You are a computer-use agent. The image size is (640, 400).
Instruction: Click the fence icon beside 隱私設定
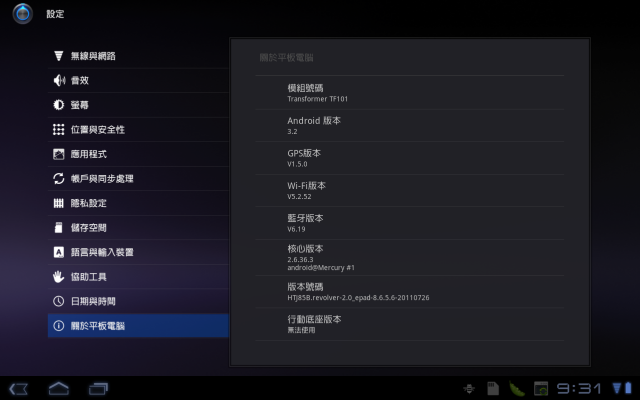click(59, 203)
